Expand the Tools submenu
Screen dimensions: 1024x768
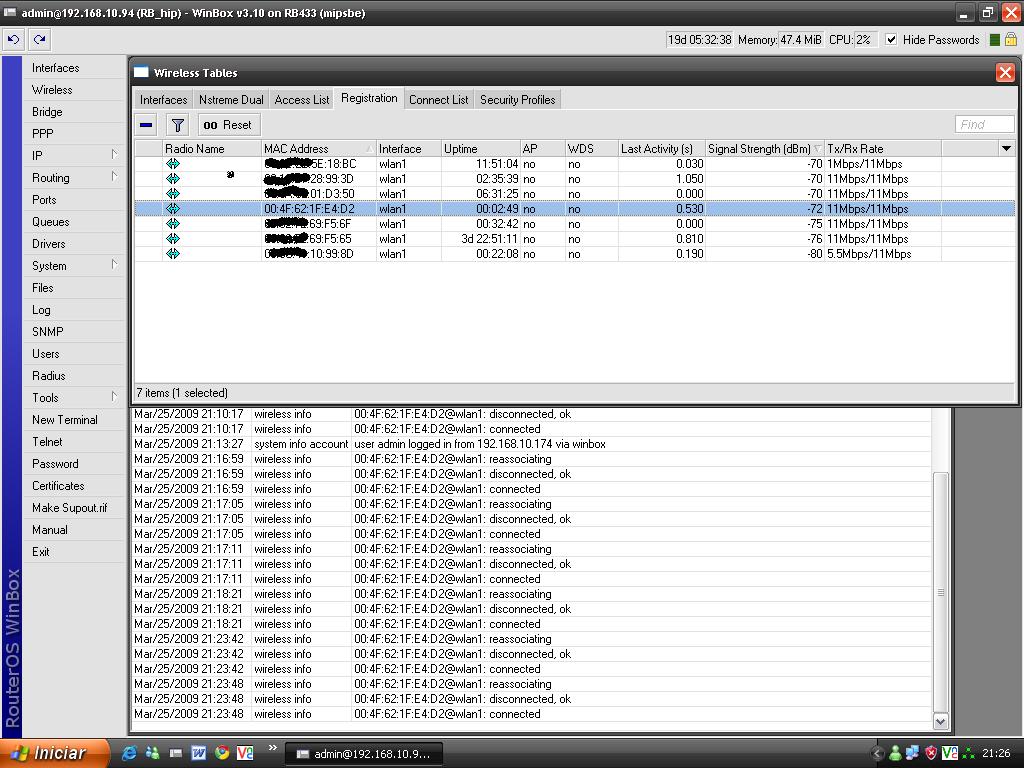coord(114,396)
